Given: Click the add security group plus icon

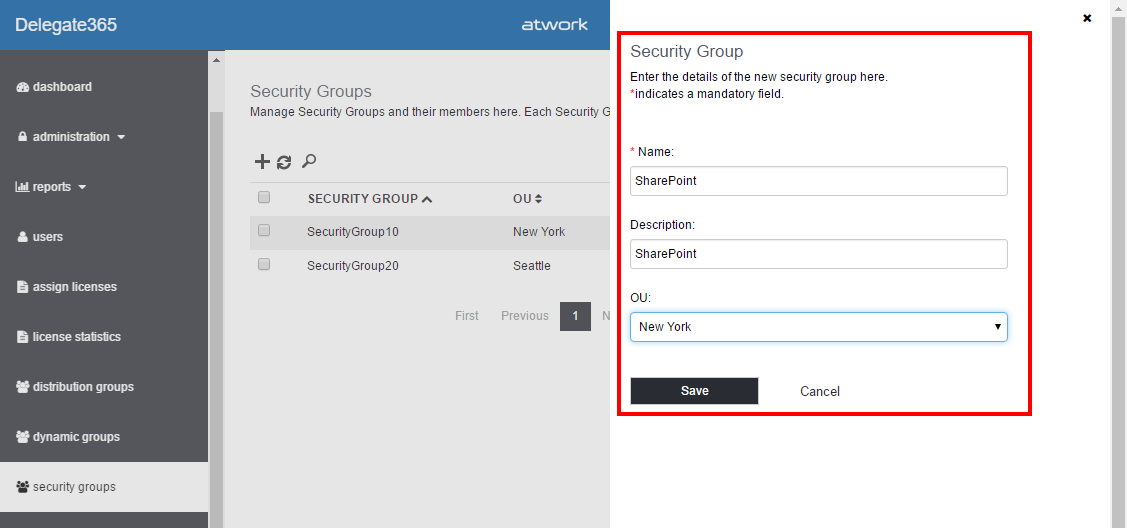Looking at the screenshot, I should point(262,162).
